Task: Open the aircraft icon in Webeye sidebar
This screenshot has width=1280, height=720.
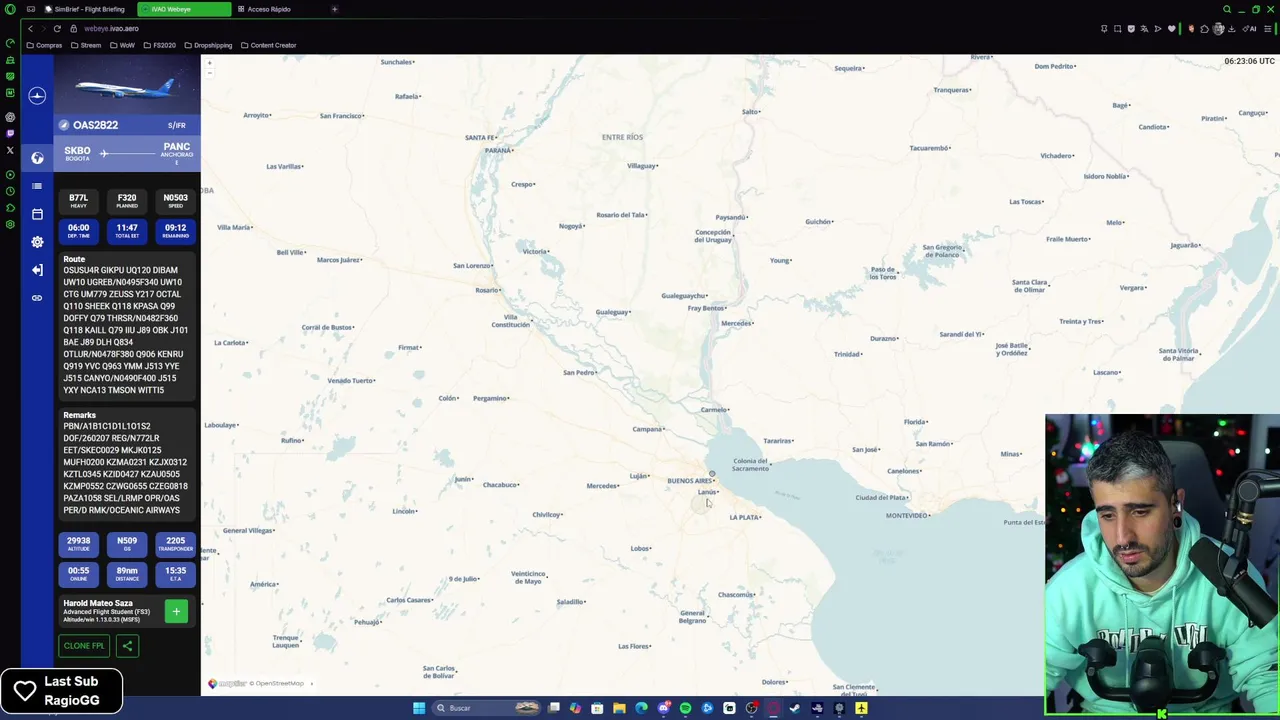Action: pyautogui.click(x=37, y=96)
